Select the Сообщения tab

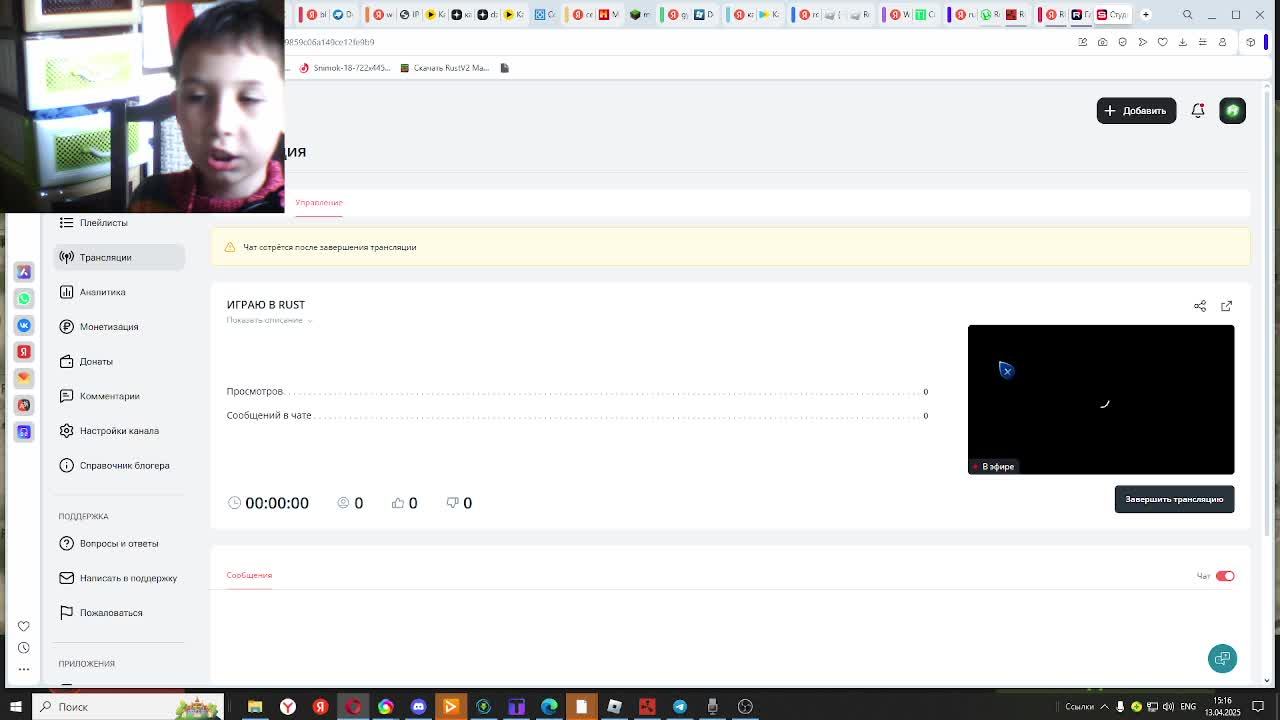click(249, 575)
